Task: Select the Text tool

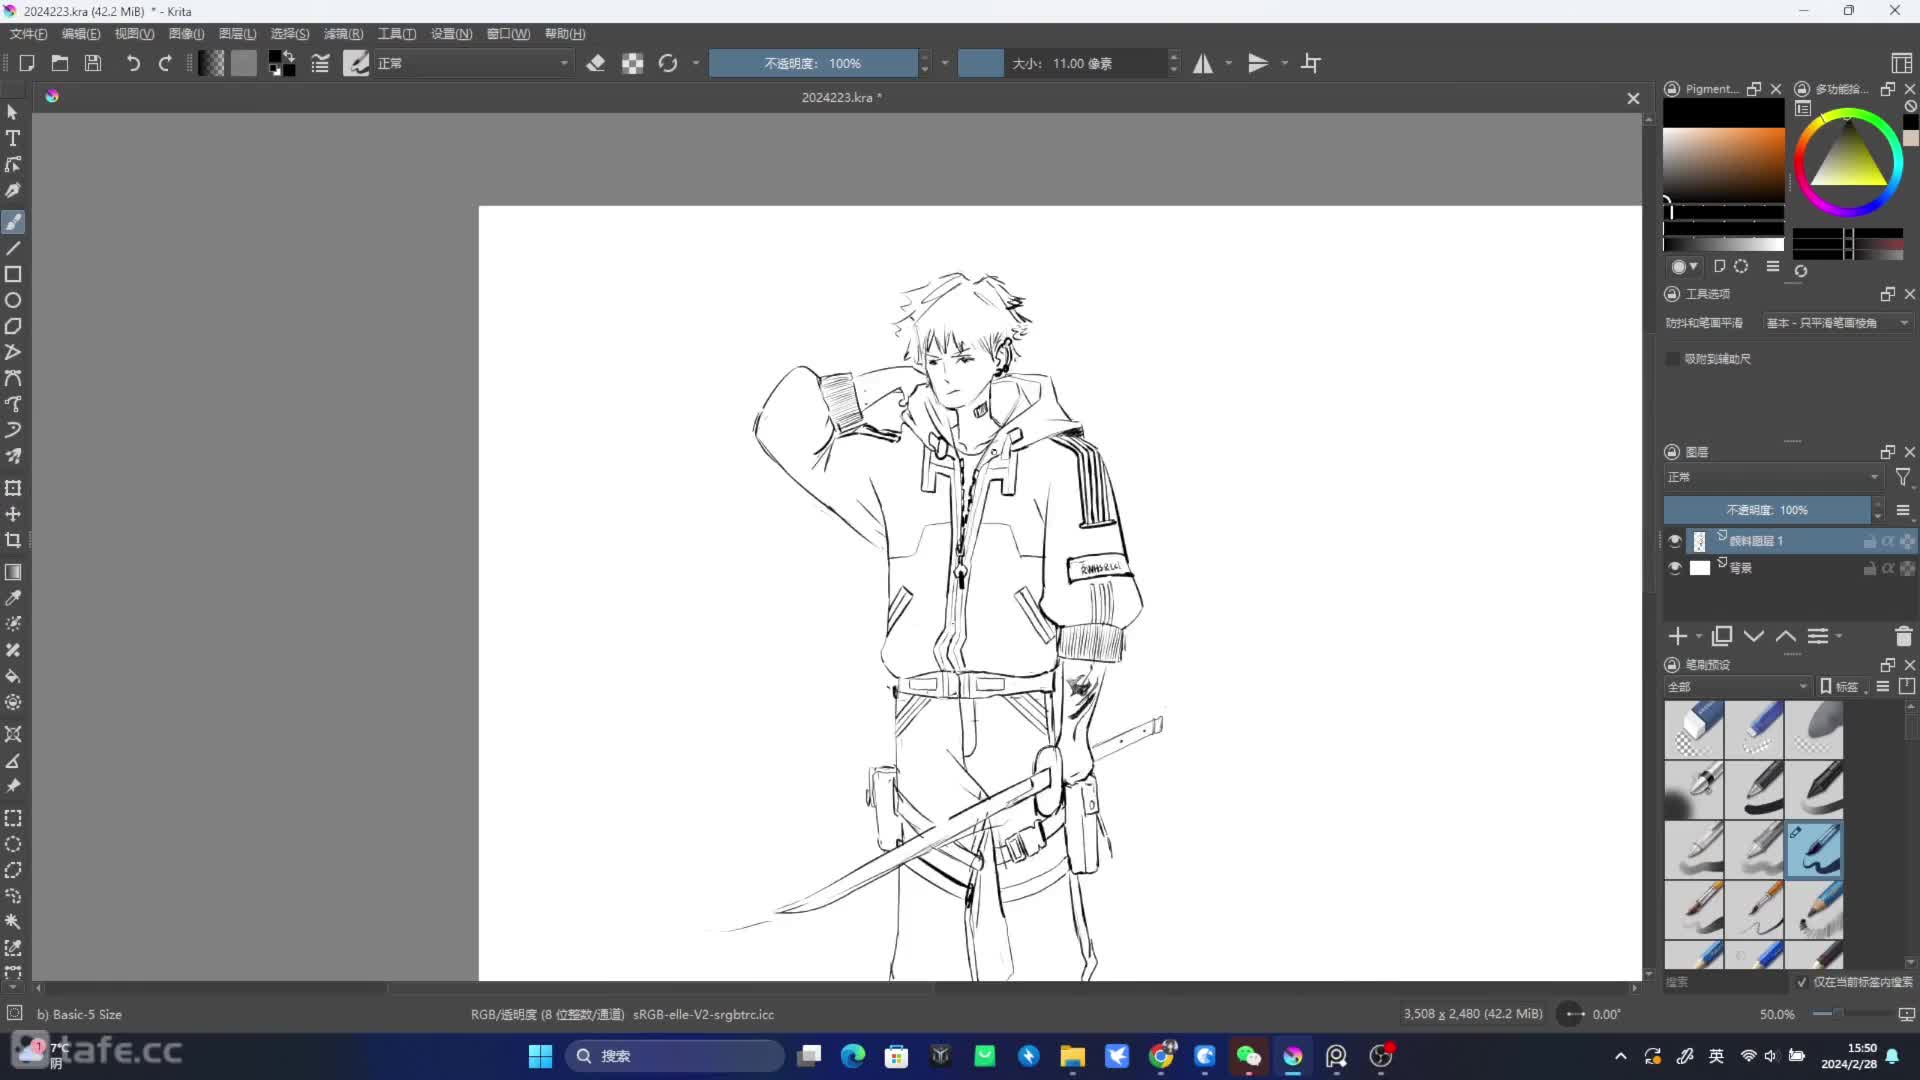Action: coord(13,138)
